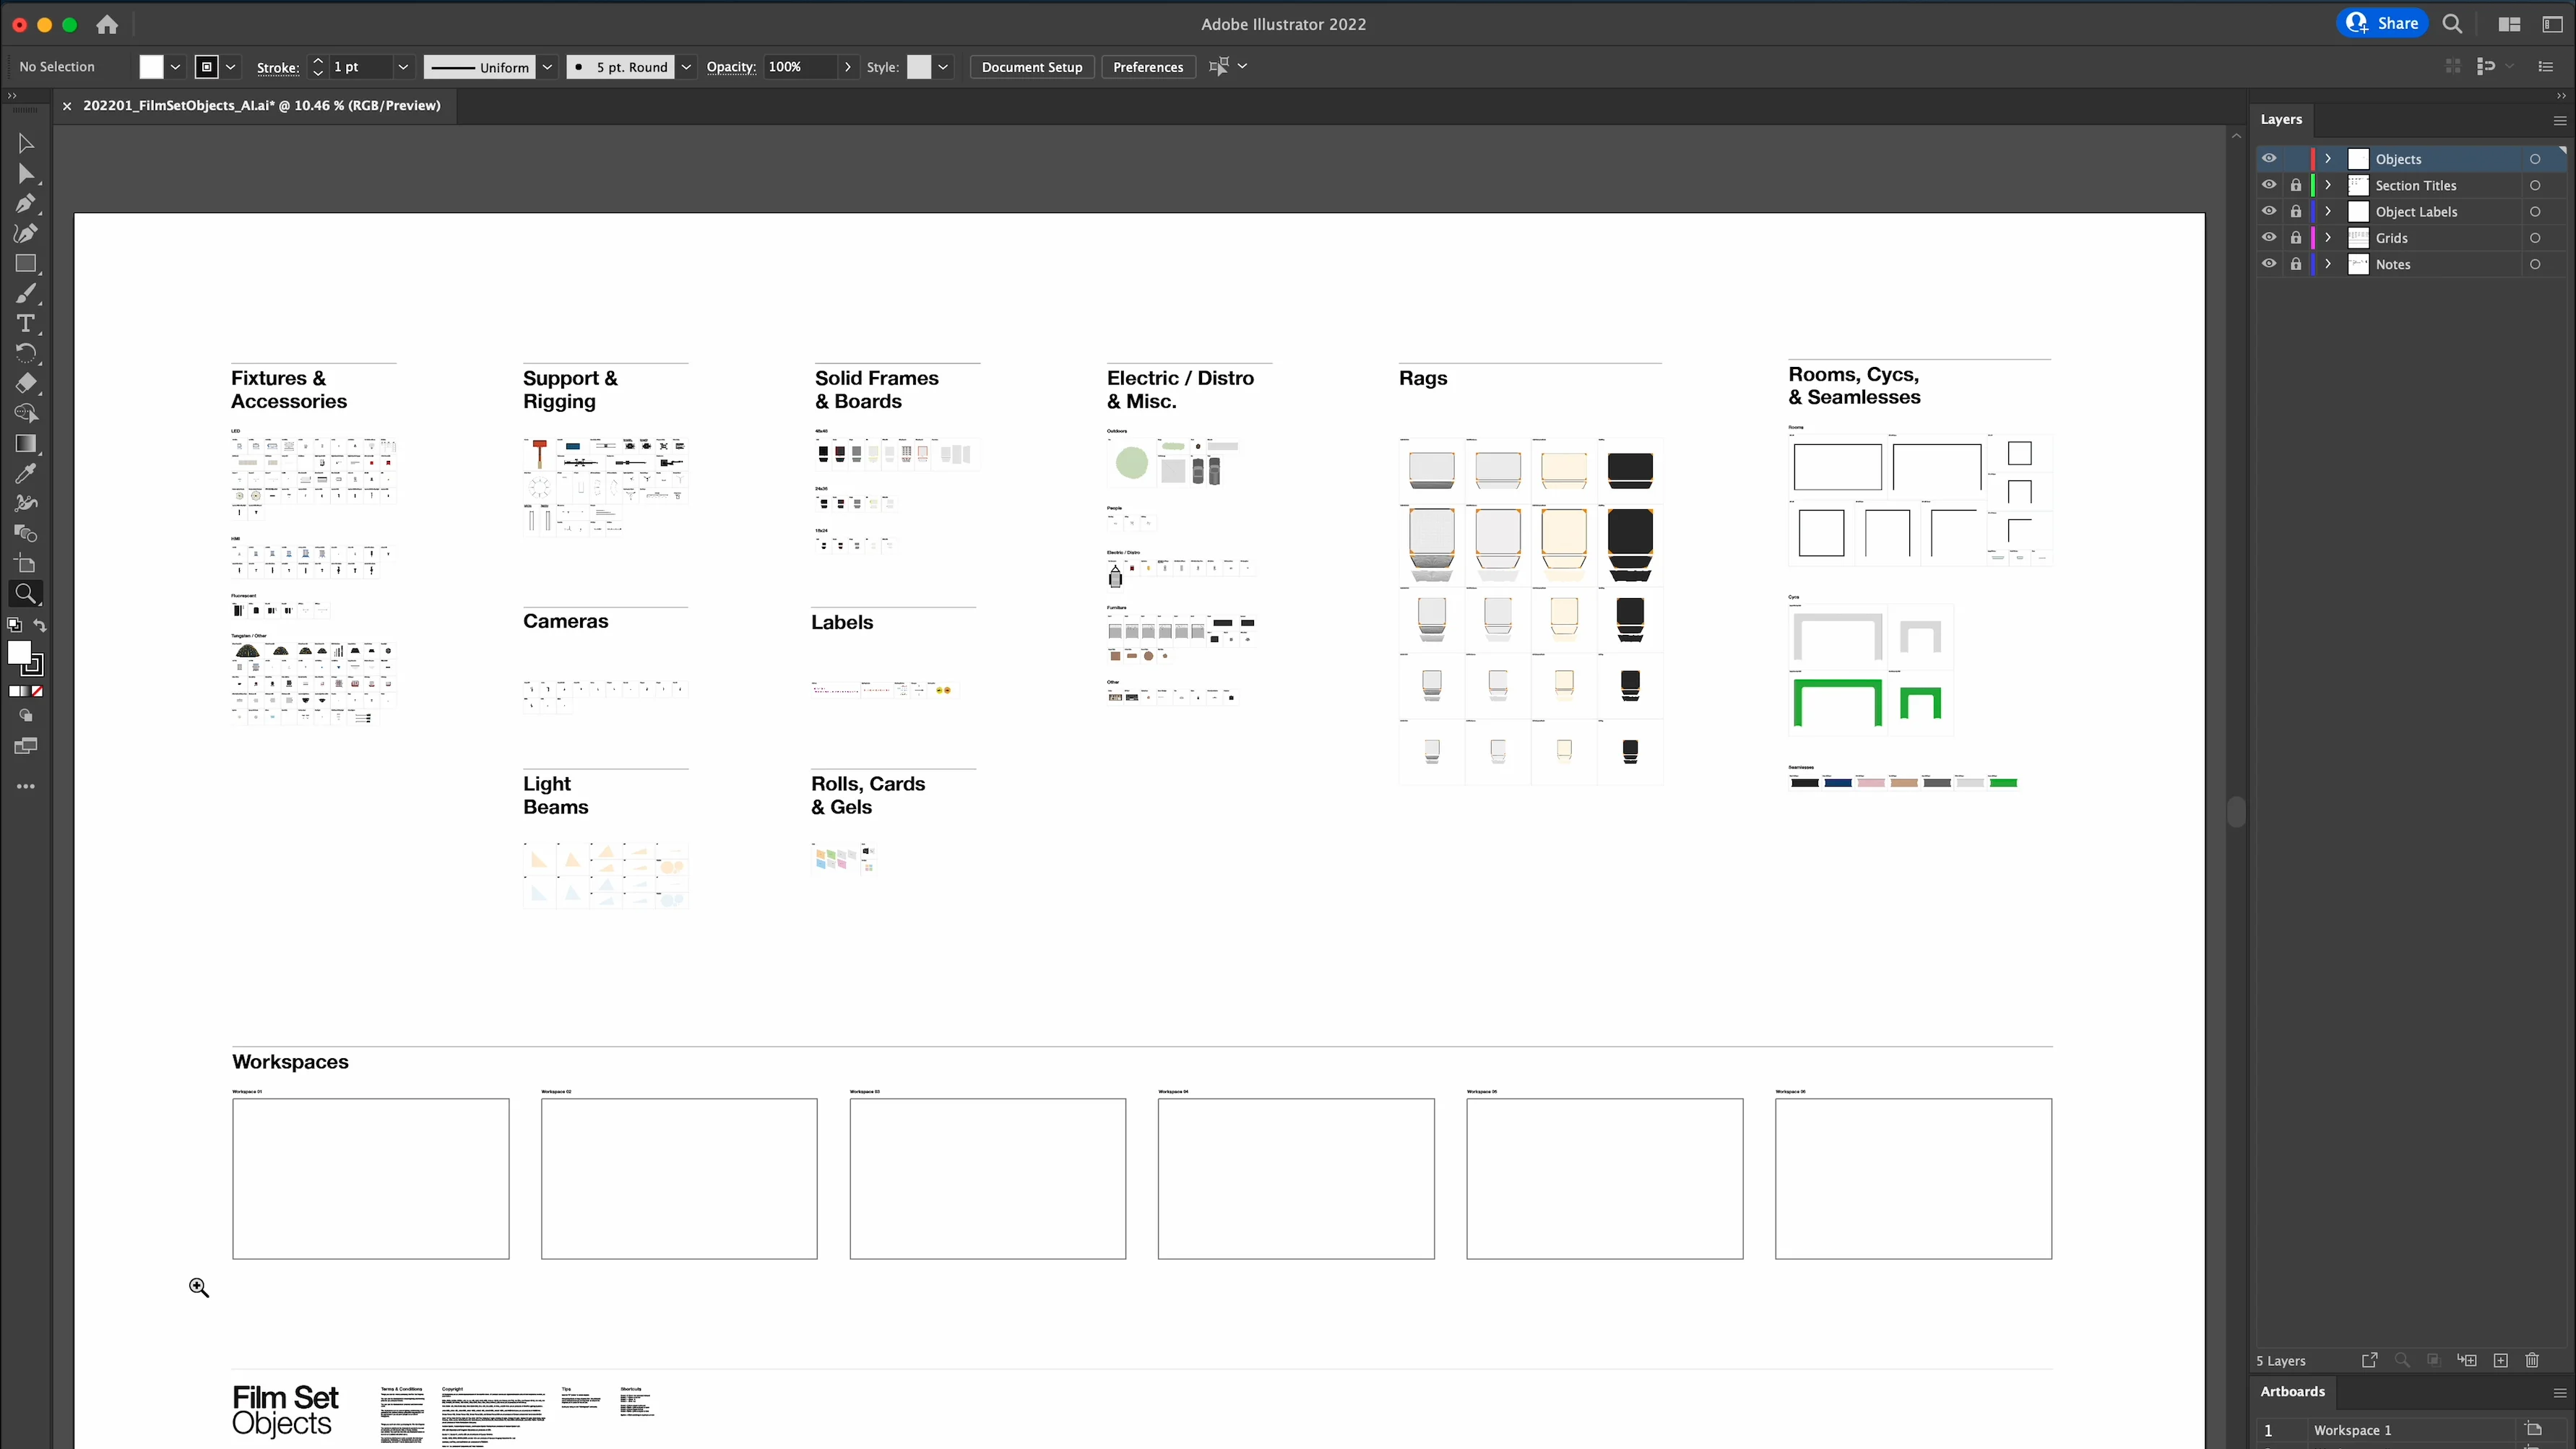
Task: Select the Direct Selection tool
Action: (x=26, y=174)
